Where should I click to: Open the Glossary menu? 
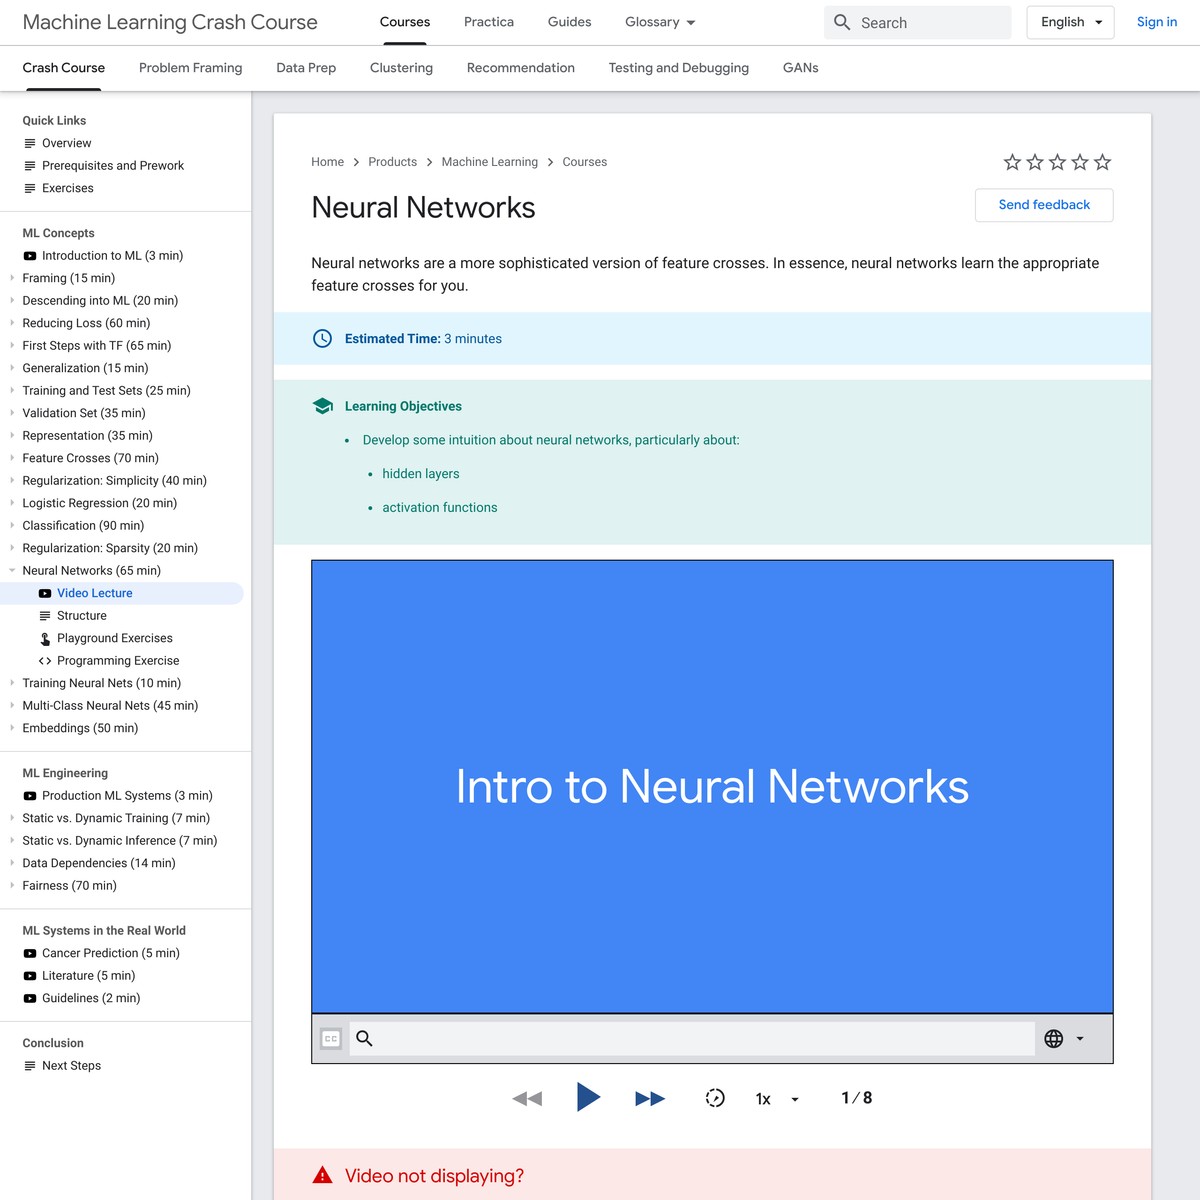(x=659, y=22)
